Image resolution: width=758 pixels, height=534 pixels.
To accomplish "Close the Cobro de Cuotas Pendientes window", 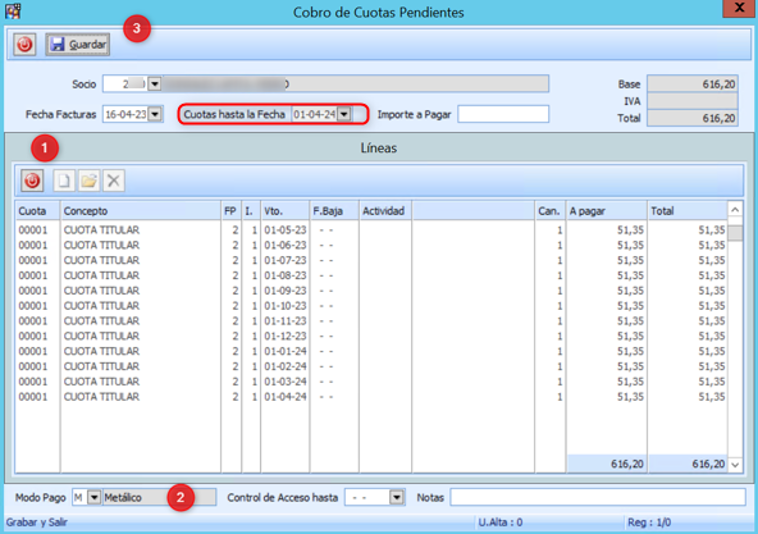I will (x=739, y=8).
